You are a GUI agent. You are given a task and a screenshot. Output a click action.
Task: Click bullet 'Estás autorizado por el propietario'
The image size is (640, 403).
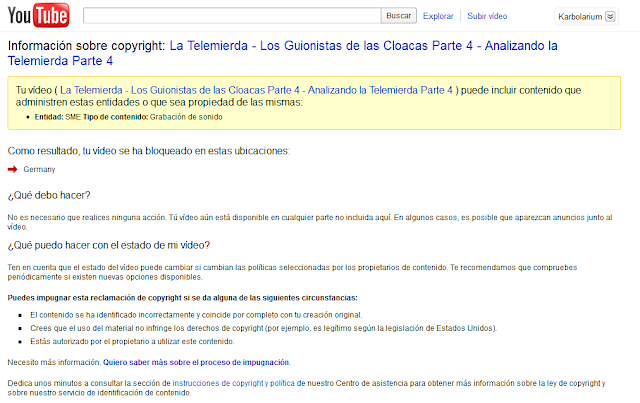[x=132, y=341]
